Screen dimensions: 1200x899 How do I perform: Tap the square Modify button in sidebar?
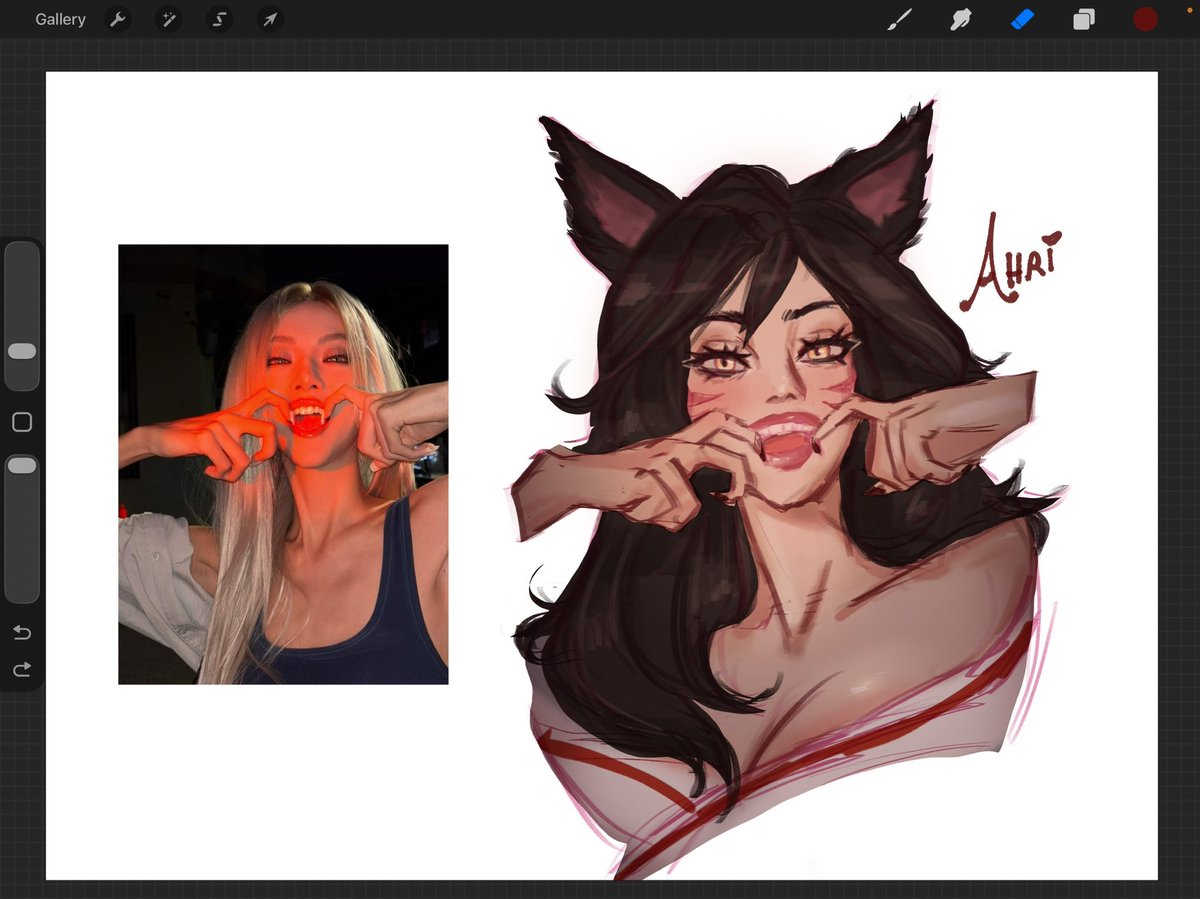click(22, 422)
